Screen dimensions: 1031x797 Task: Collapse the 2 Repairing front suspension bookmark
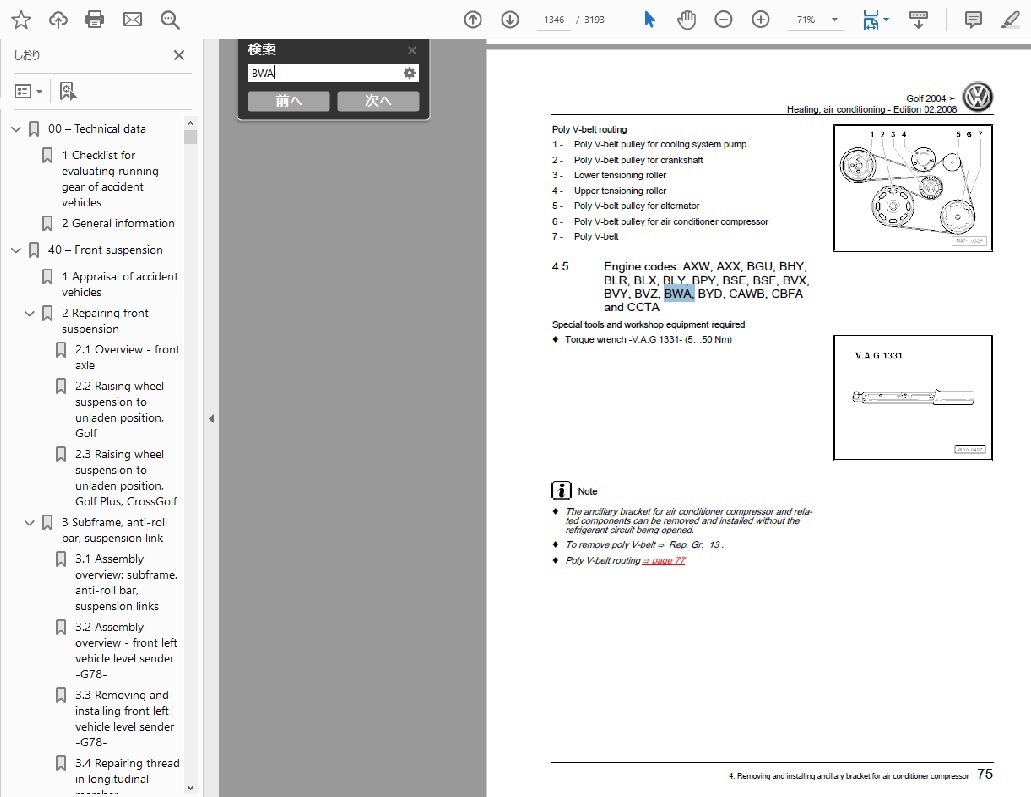coord(30,314)
